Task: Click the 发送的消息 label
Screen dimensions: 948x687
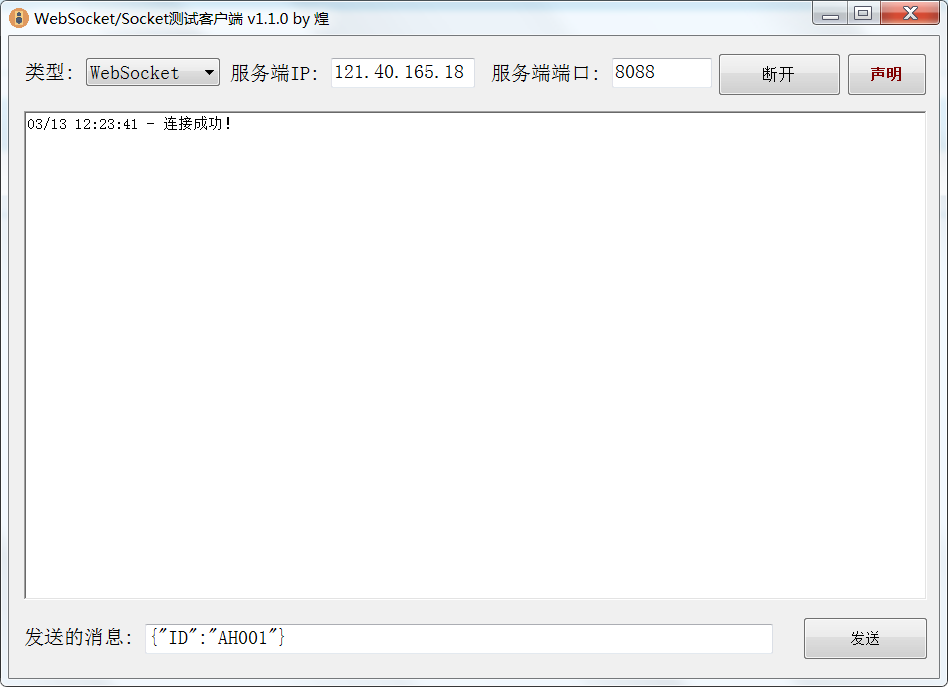Action: pyautogui.click(x=79, y=637)
